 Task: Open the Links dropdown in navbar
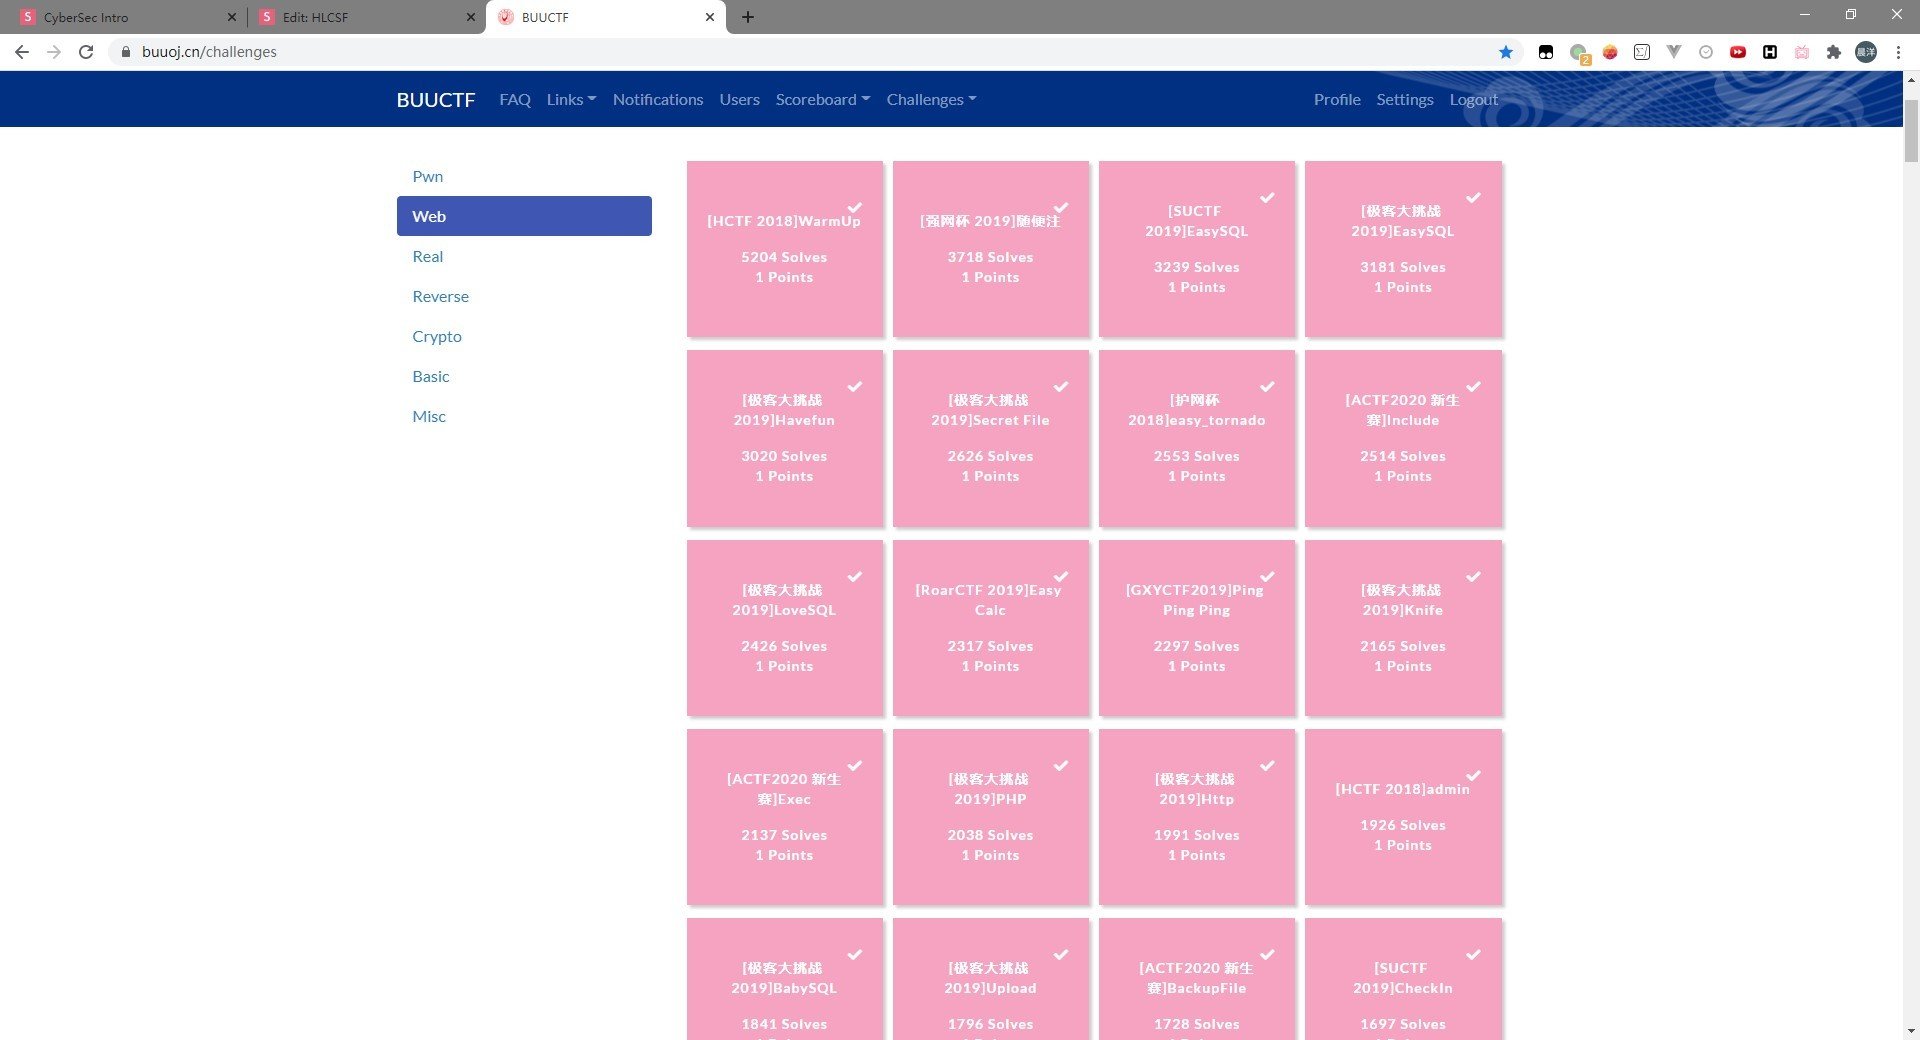(571, 99)
